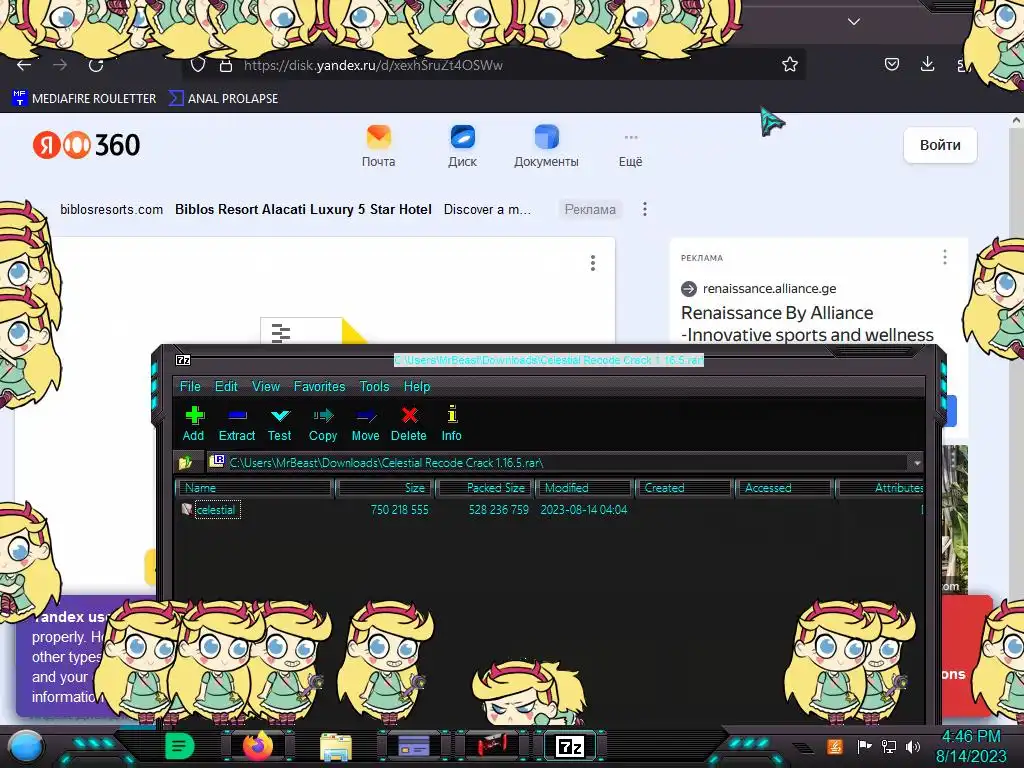The image size is (1024, 768).
Task: Expand the 7-Zip address path dropdown
Action: 917,462
